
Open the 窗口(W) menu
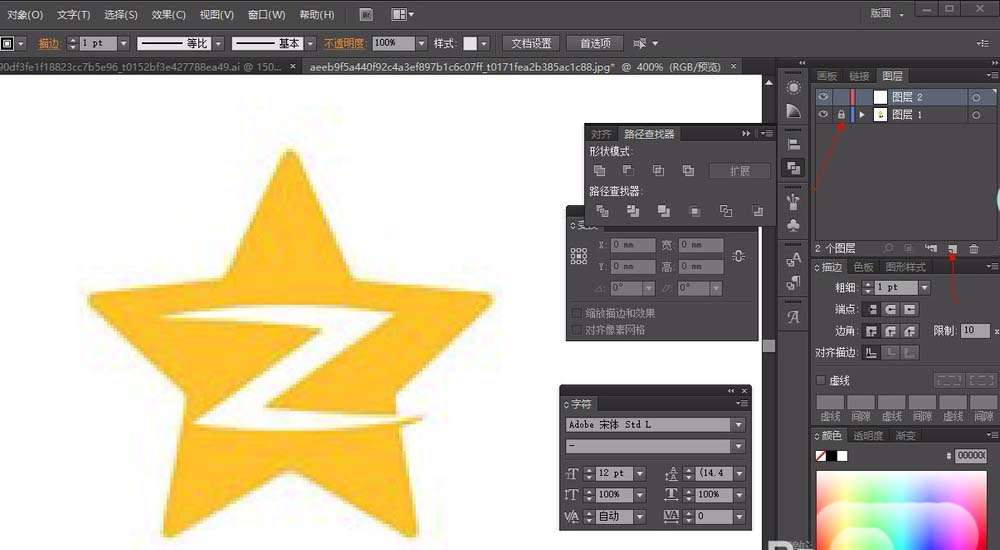click(x=266, y=14)
